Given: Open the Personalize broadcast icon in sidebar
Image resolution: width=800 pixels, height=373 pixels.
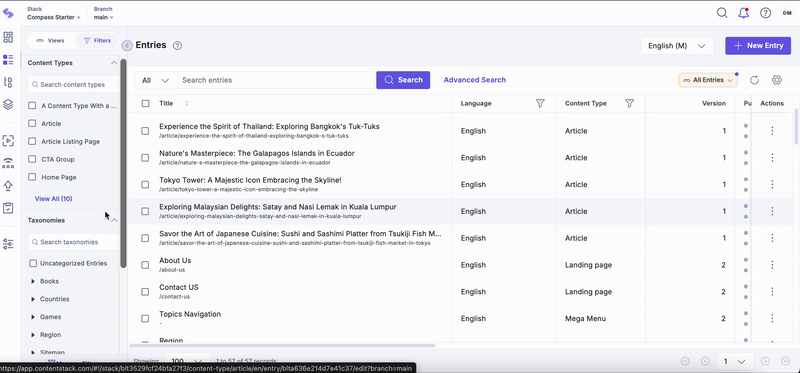Looking at the screenshot, I should pyautogui.click(x=8, y=163).
